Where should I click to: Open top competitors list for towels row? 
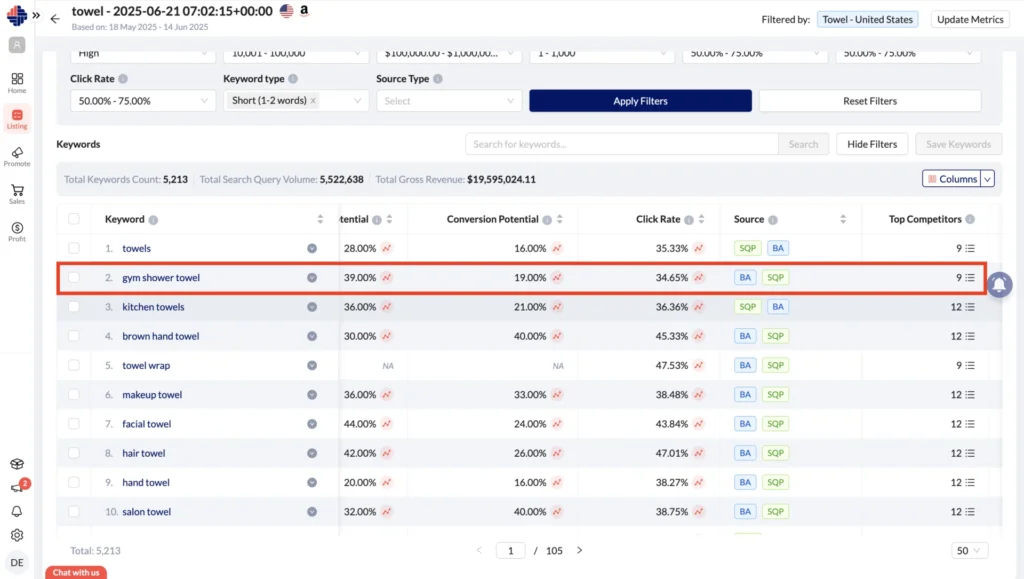pos(969,248)
